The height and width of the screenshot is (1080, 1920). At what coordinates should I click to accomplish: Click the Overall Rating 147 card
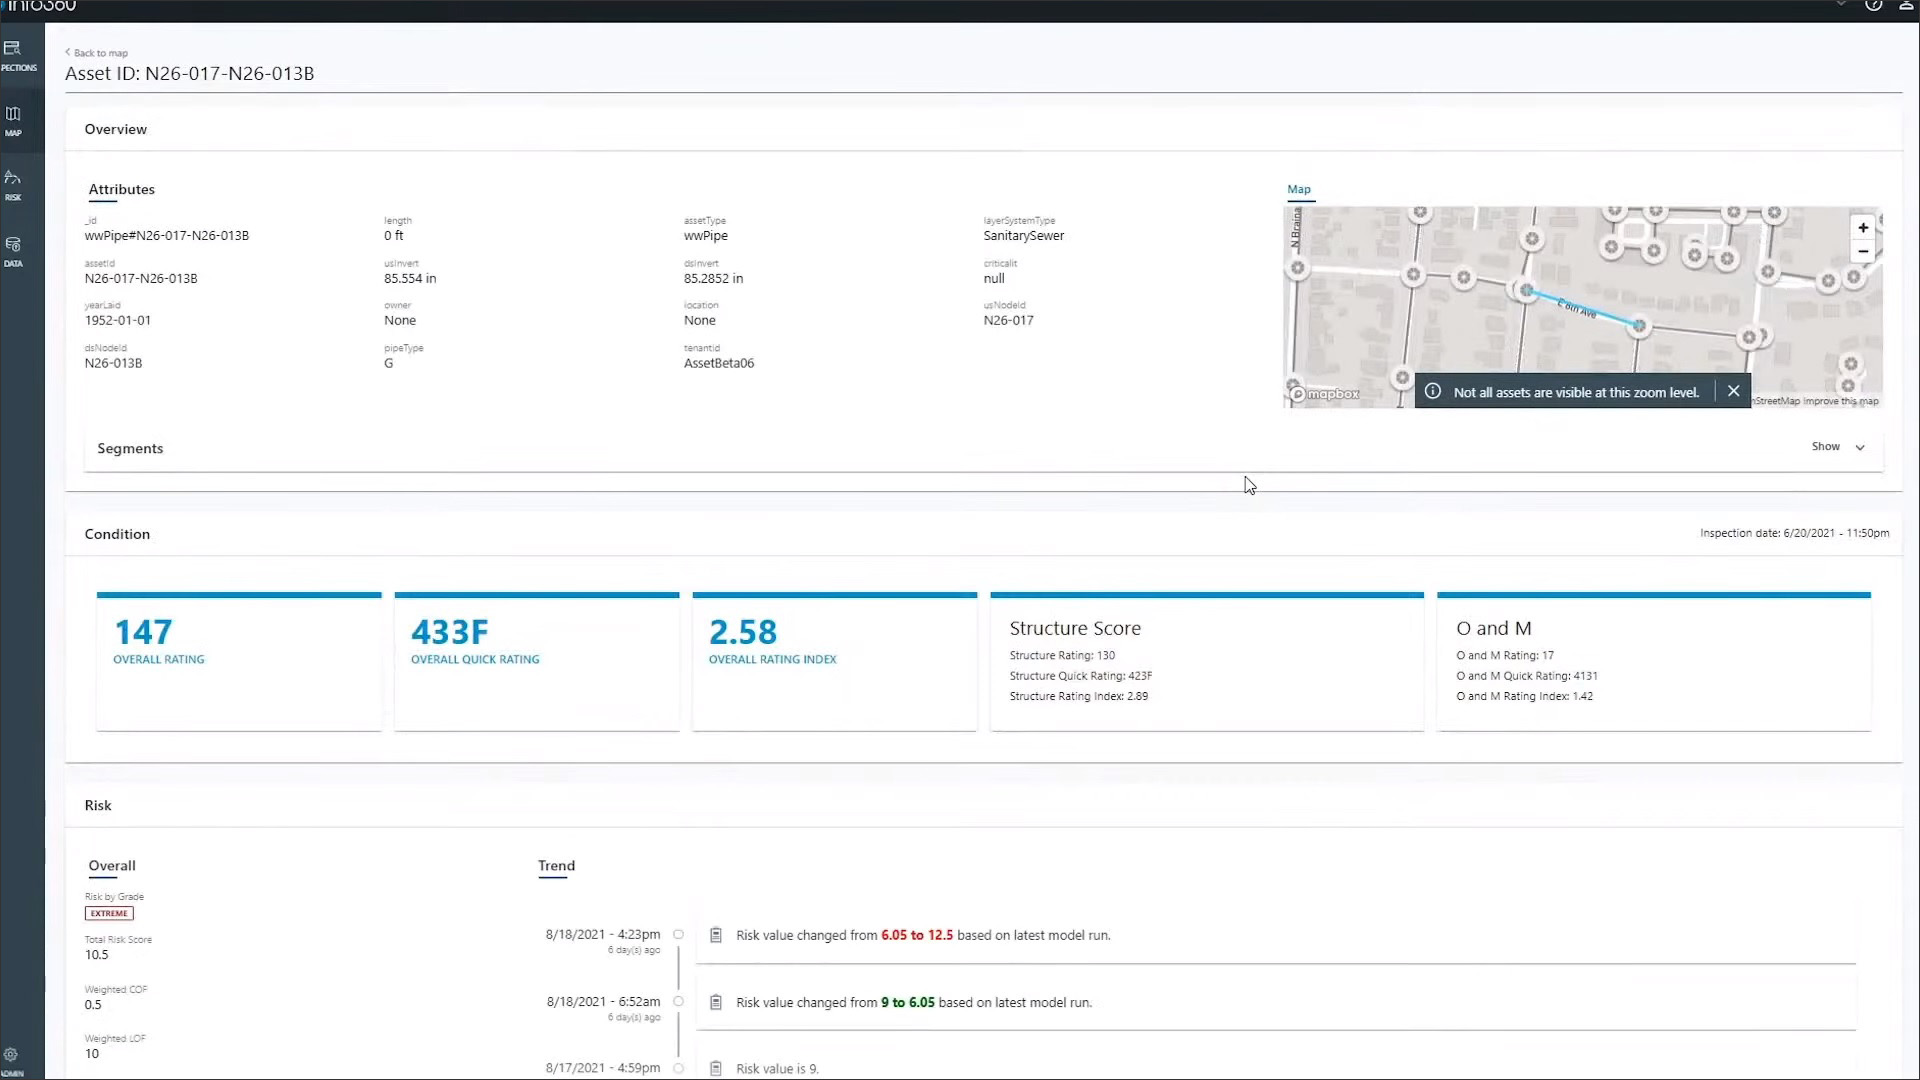click(x=239, y=661)
